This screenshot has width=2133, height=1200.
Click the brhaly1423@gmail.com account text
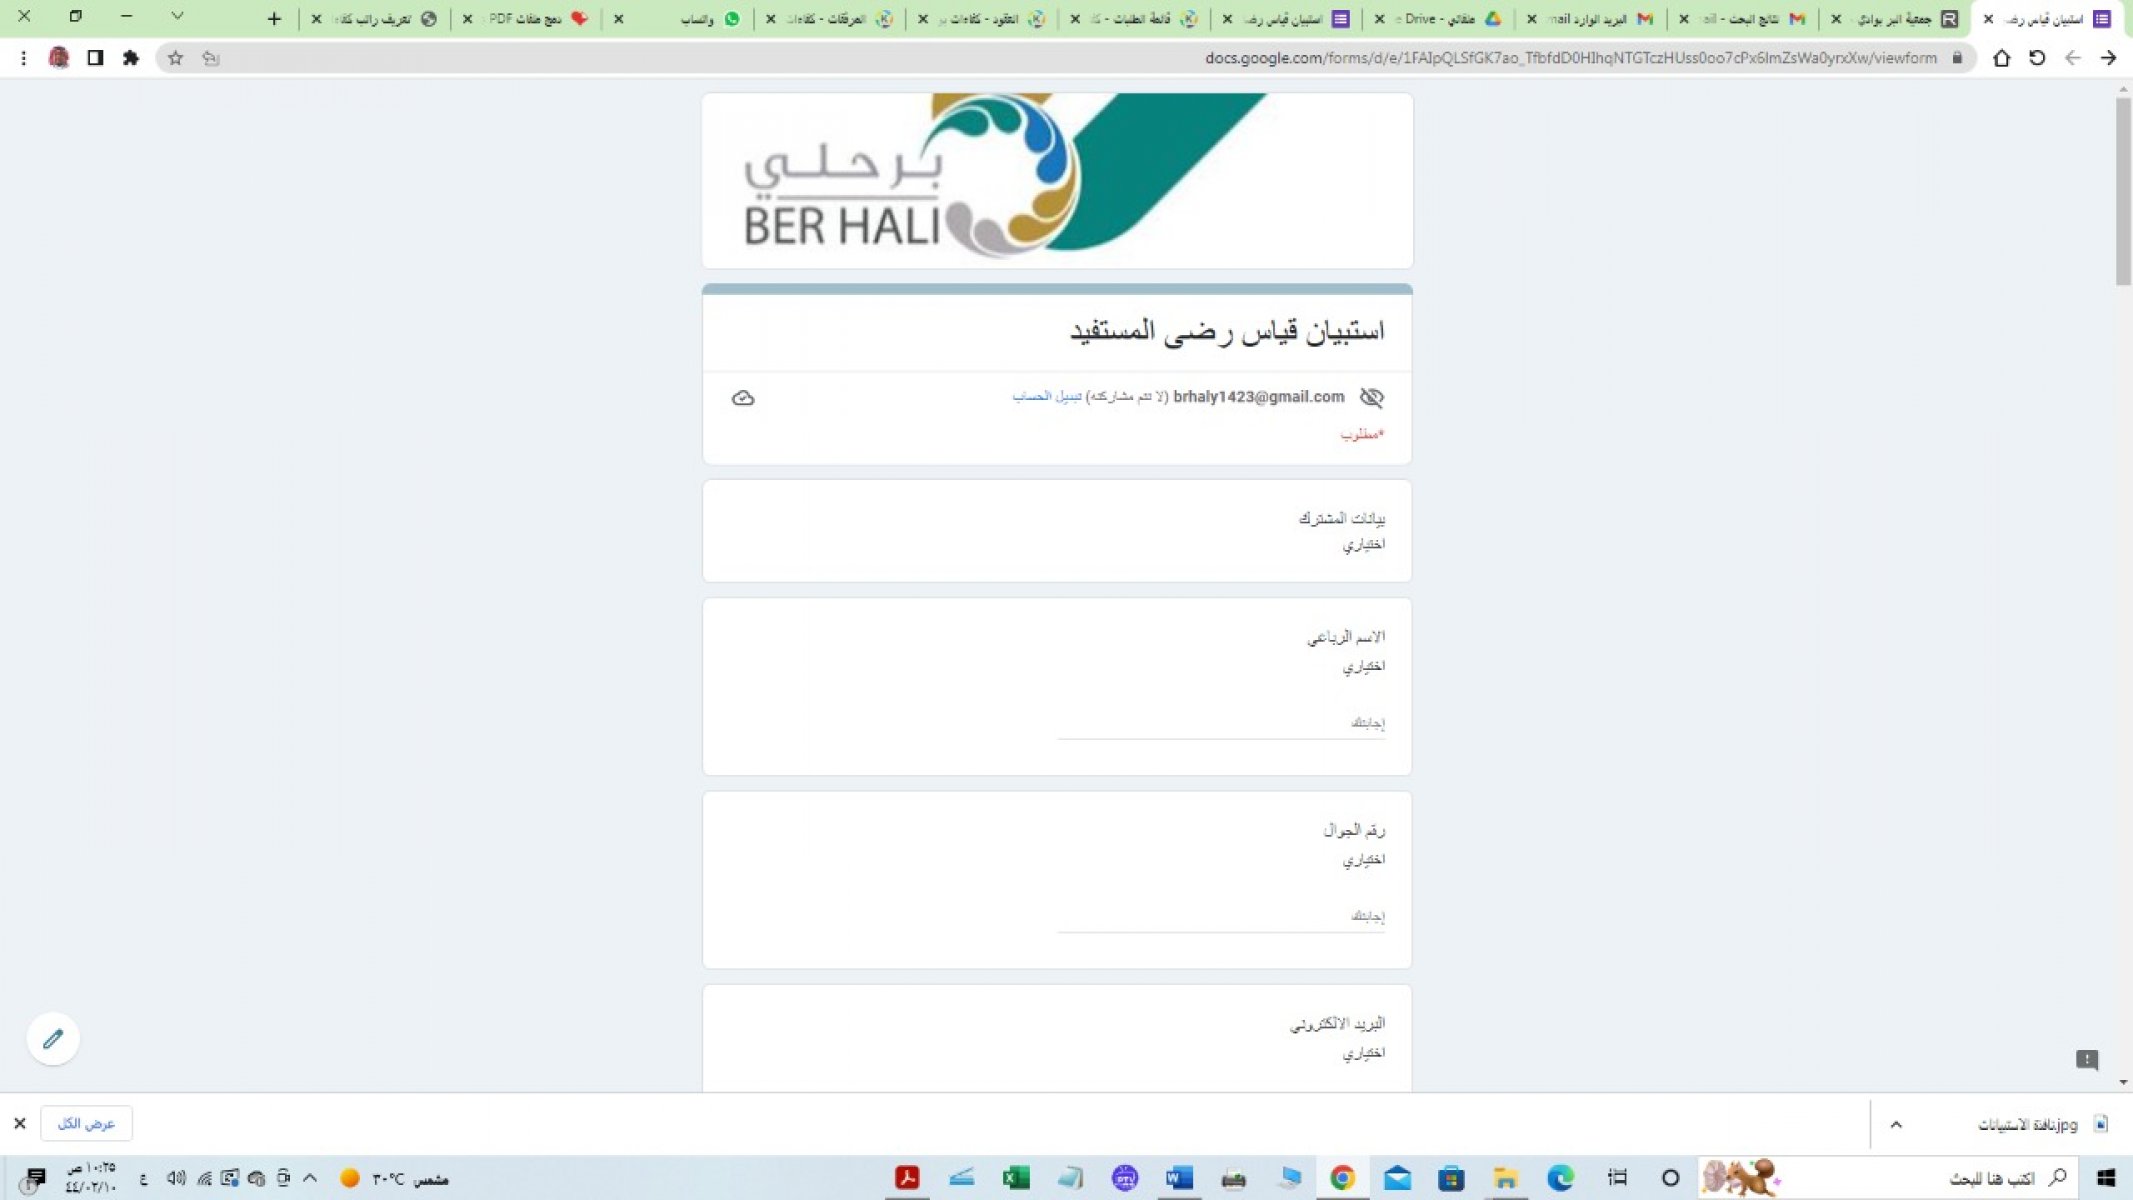(x=1258, y=397)
